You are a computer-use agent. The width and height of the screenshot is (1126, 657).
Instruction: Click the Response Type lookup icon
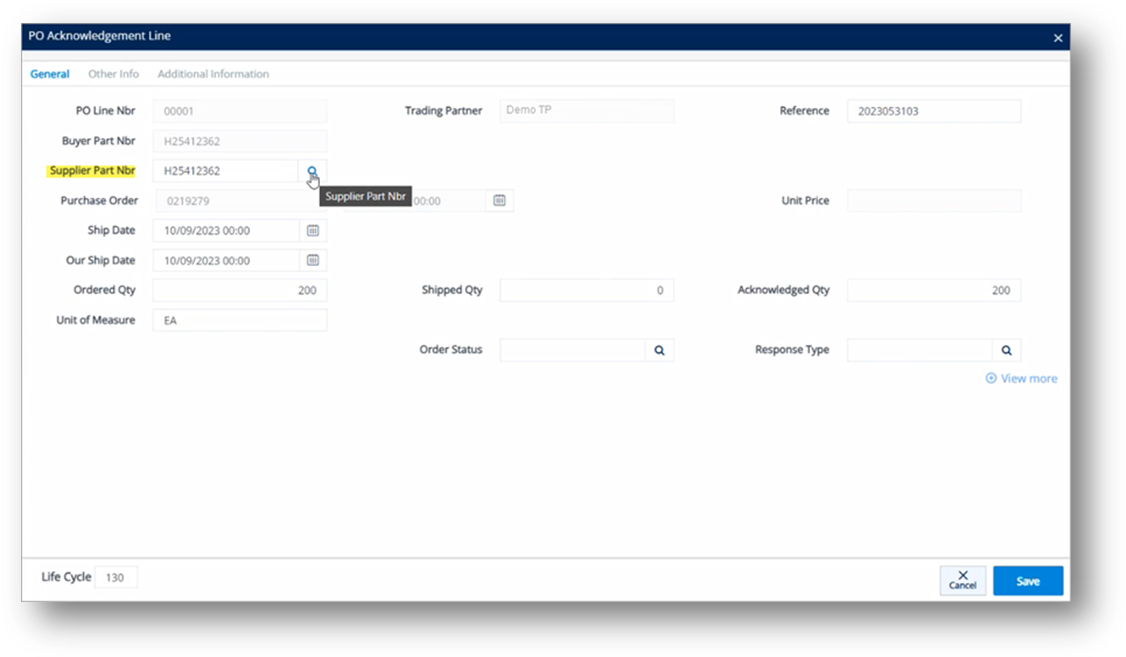1006,350
